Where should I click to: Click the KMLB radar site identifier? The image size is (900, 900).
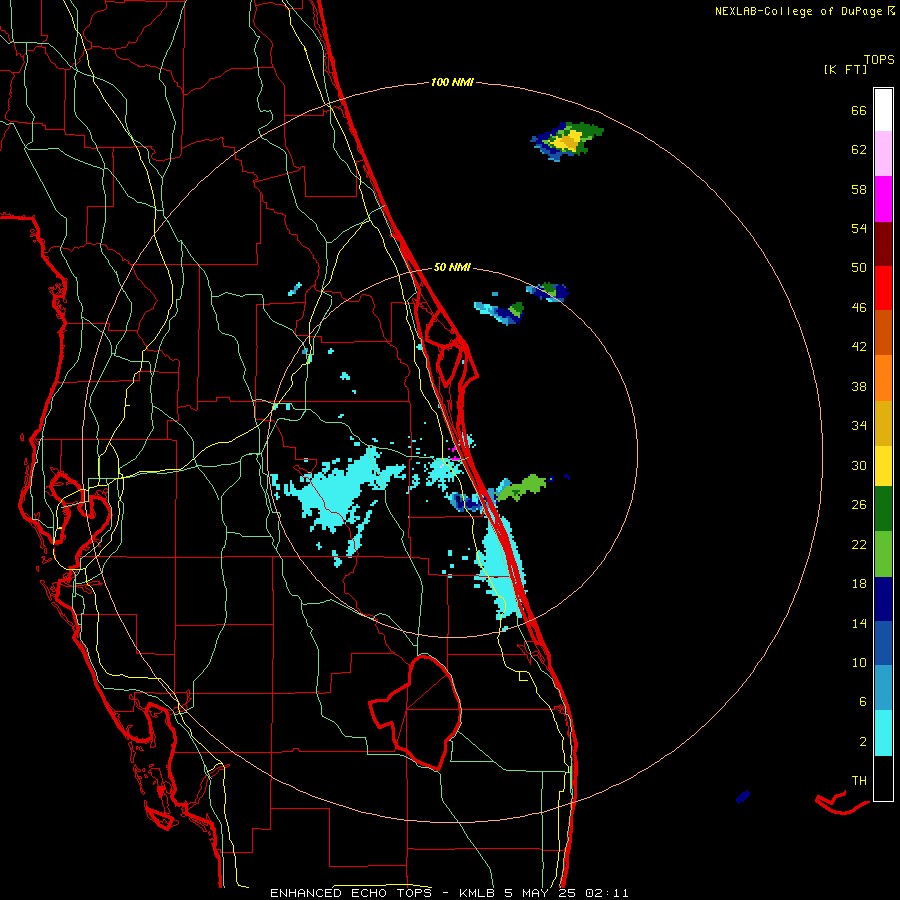click(x=476, y=893)
